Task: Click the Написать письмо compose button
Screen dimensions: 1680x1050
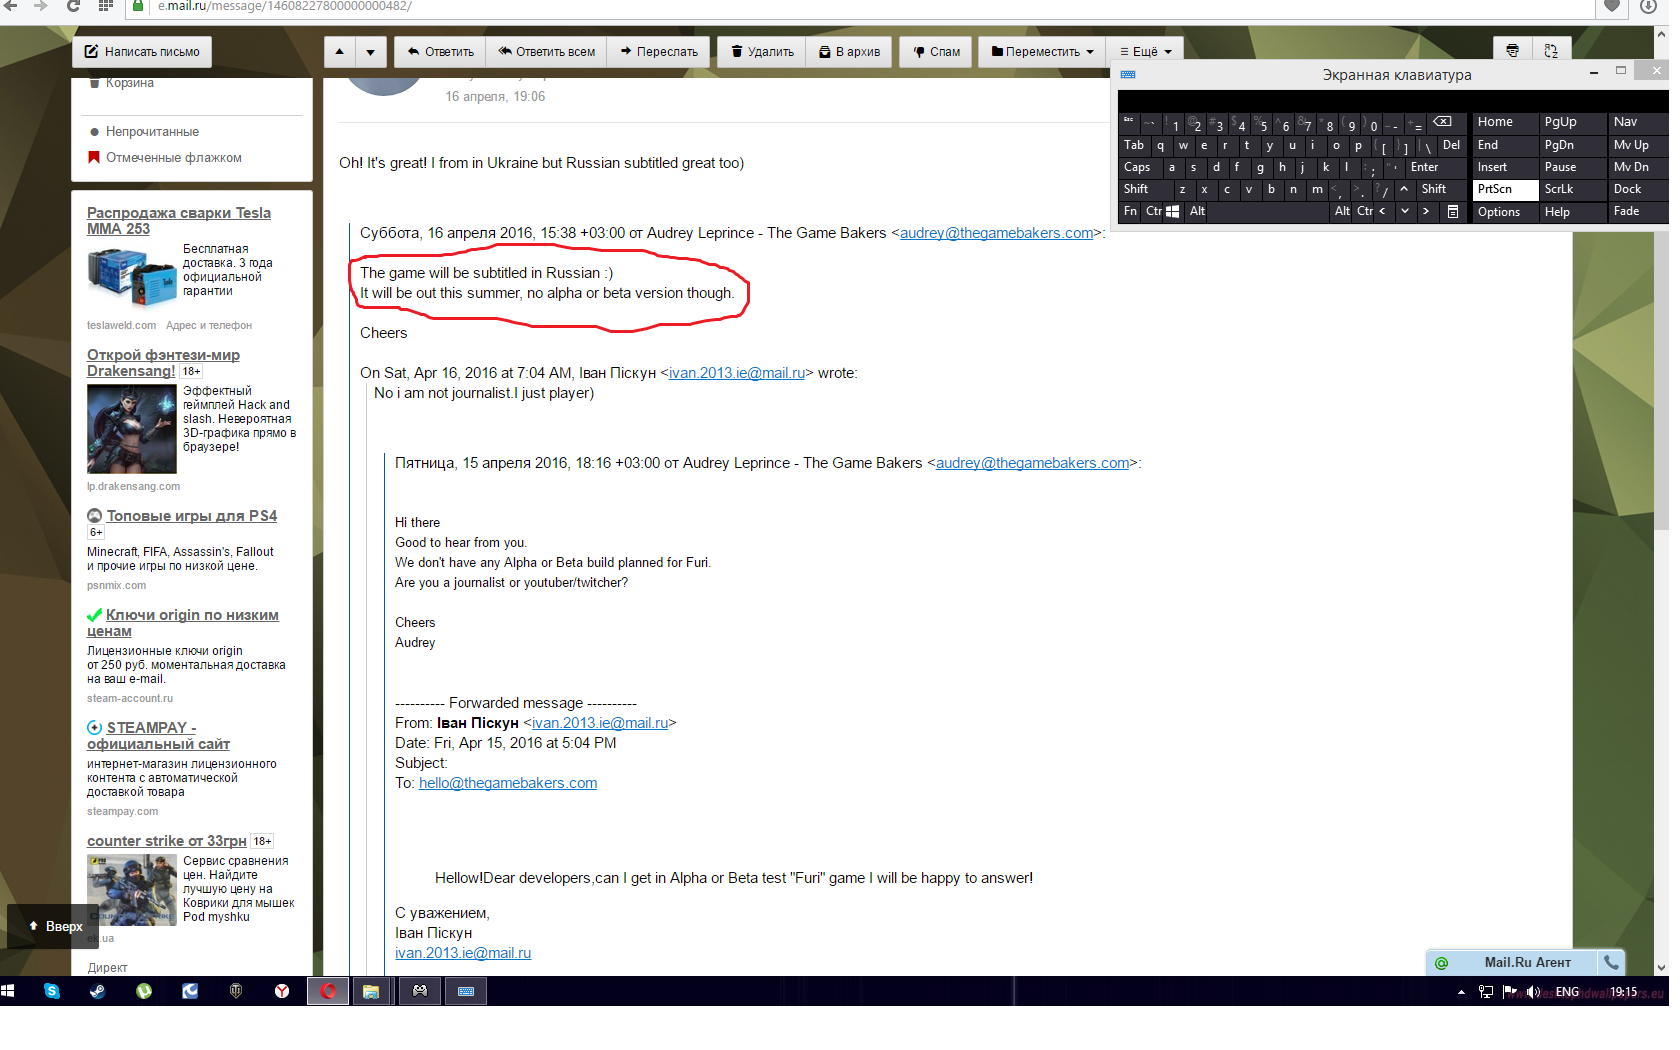Action: click(x=142, y=52)
